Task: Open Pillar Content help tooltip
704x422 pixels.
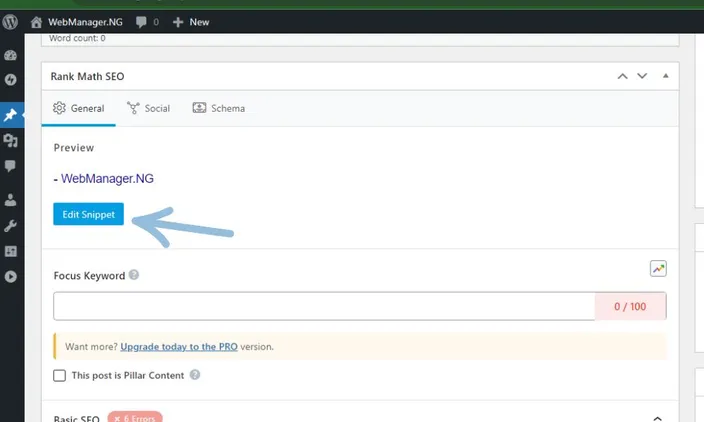Action: [194, 375]
